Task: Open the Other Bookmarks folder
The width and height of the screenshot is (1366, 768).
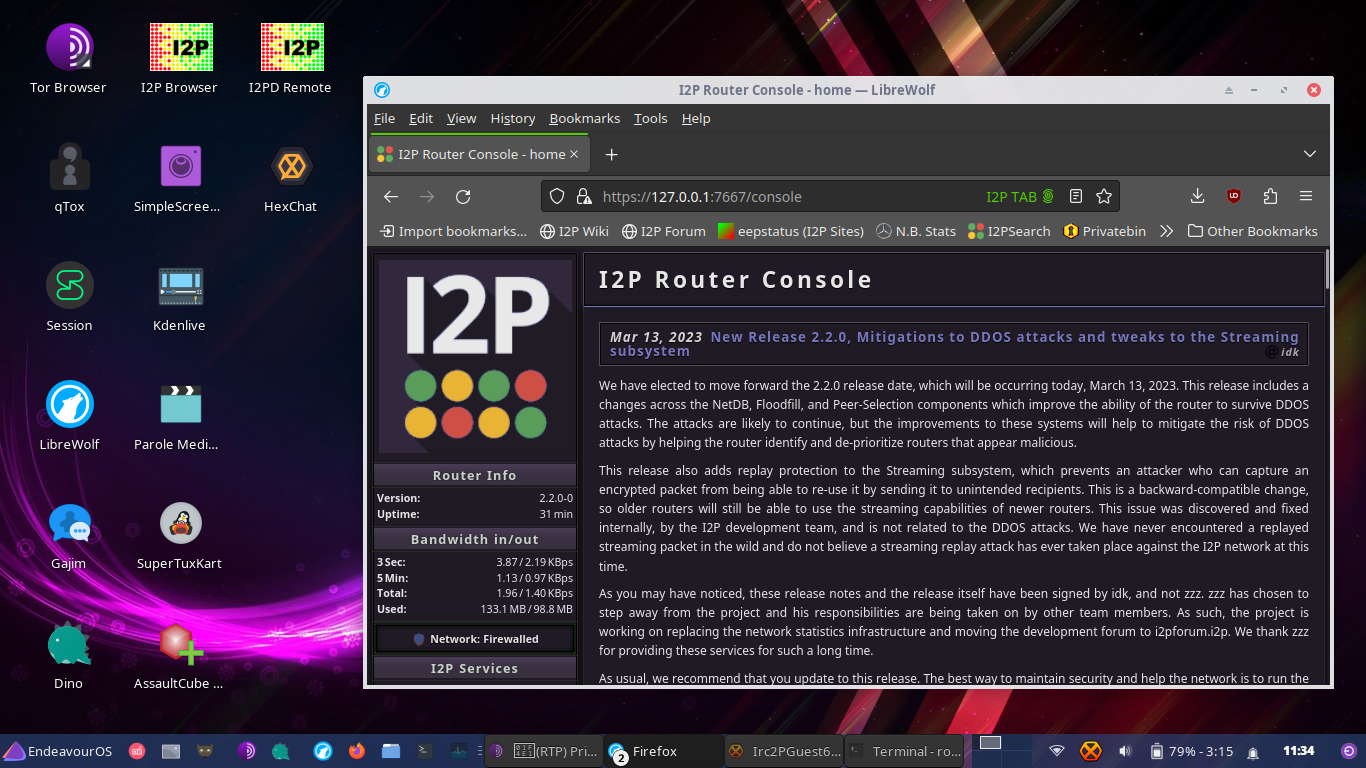Action: point(1252,231)
